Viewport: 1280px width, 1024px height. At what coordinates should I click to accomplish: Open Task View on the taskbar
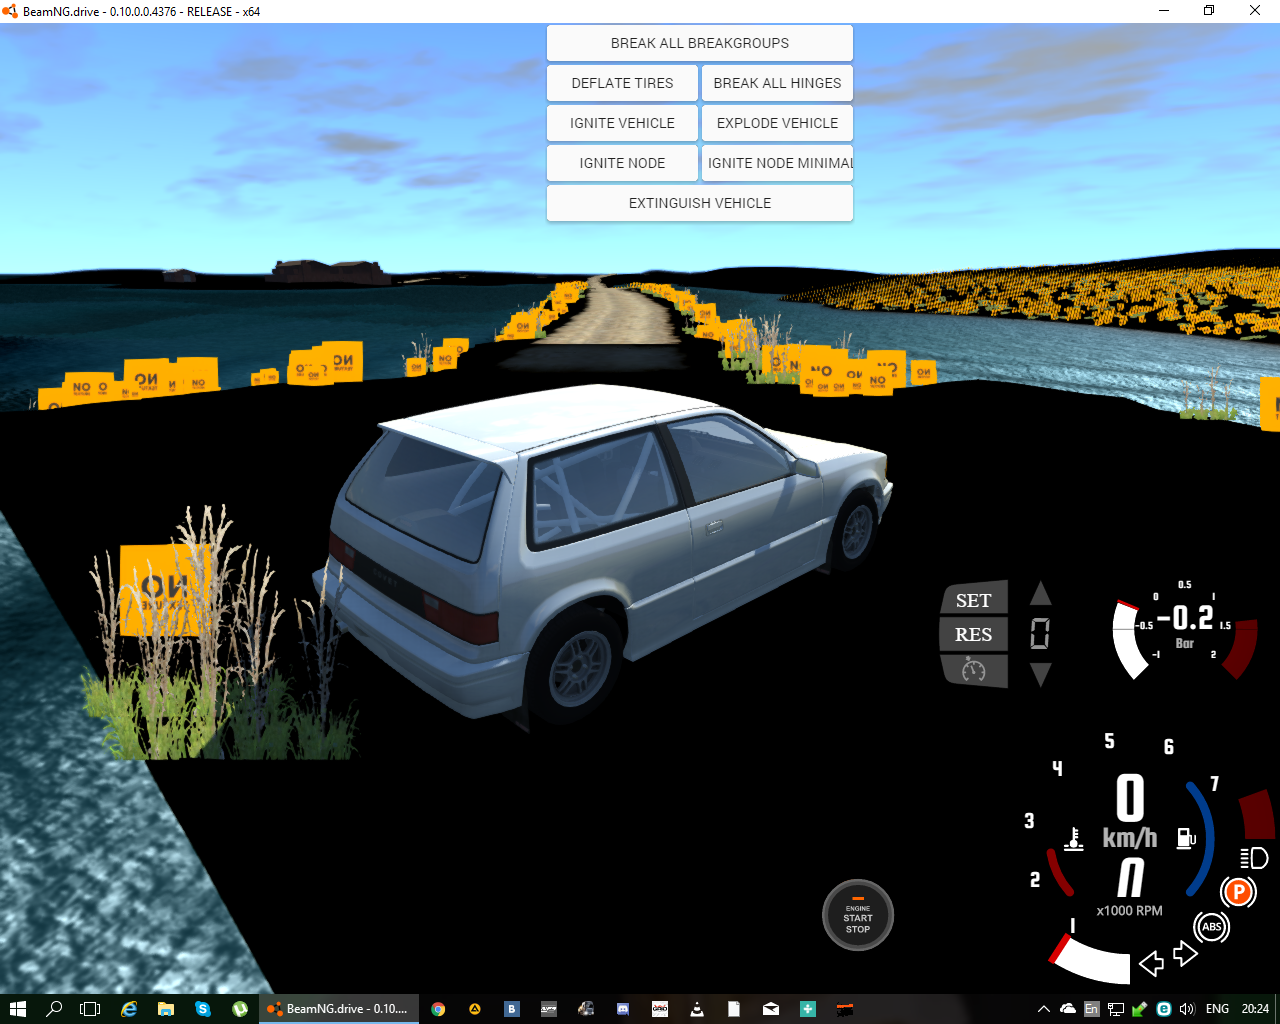point(90,1009)
